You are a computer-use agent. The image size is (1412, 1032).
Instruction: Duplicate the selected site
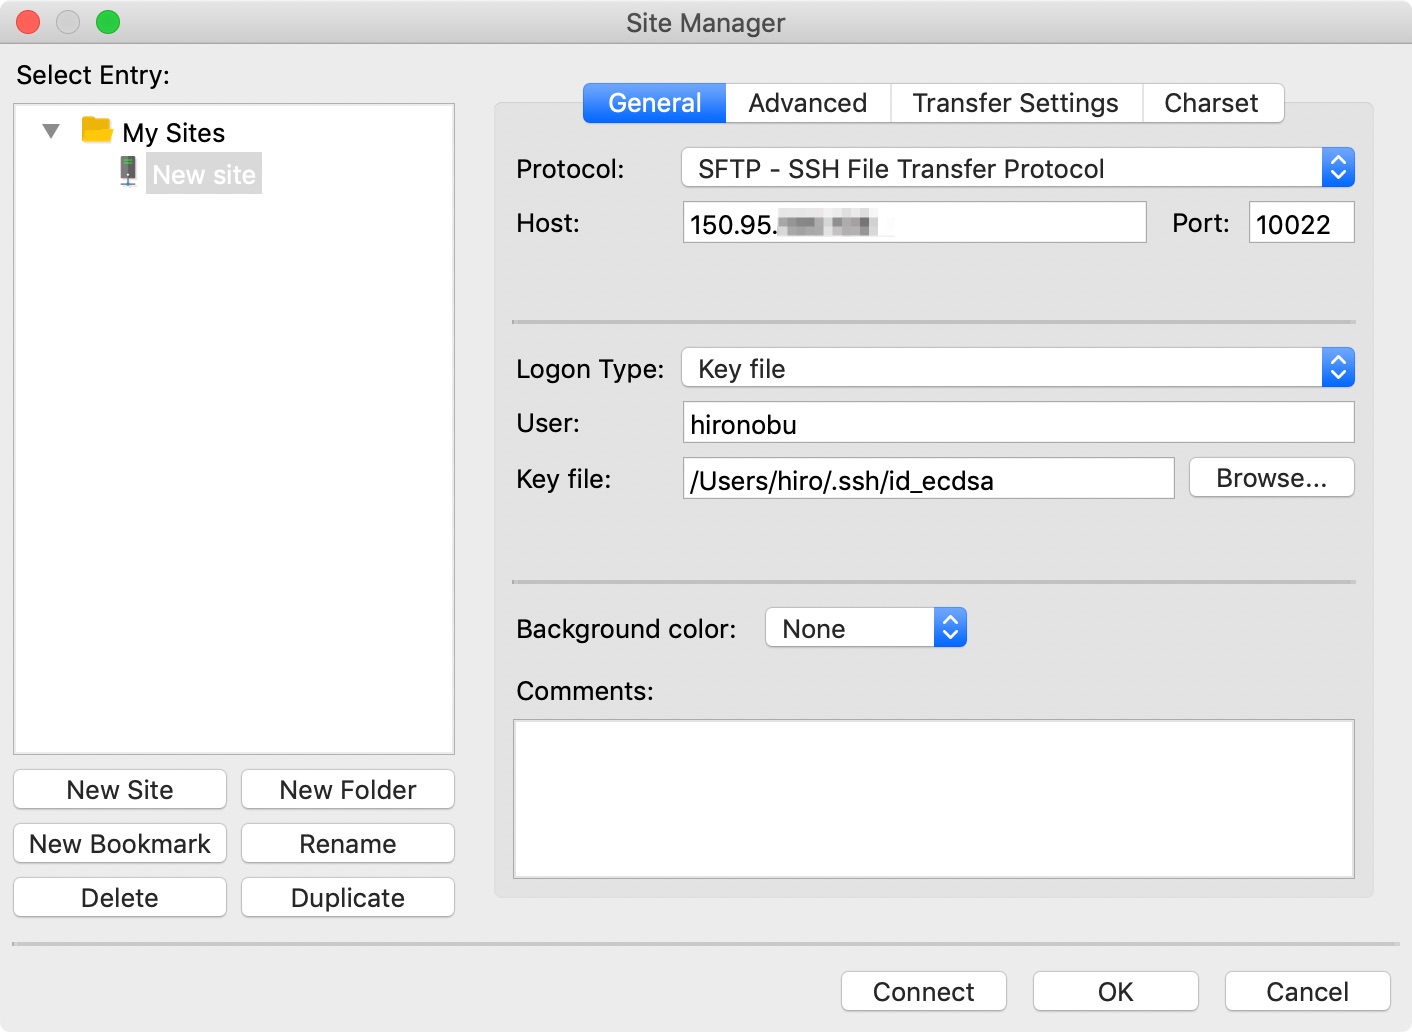pyautogui.click(x=347, y=897)
